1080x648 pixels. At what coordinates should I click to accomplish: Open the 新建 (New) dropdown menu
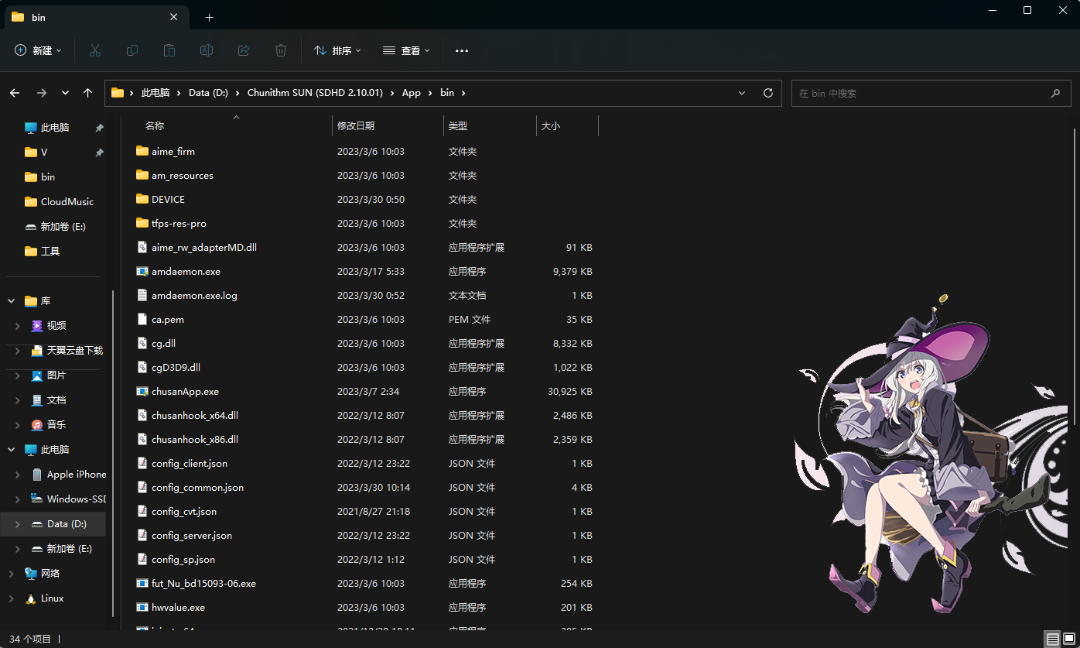tap(38, 50)
